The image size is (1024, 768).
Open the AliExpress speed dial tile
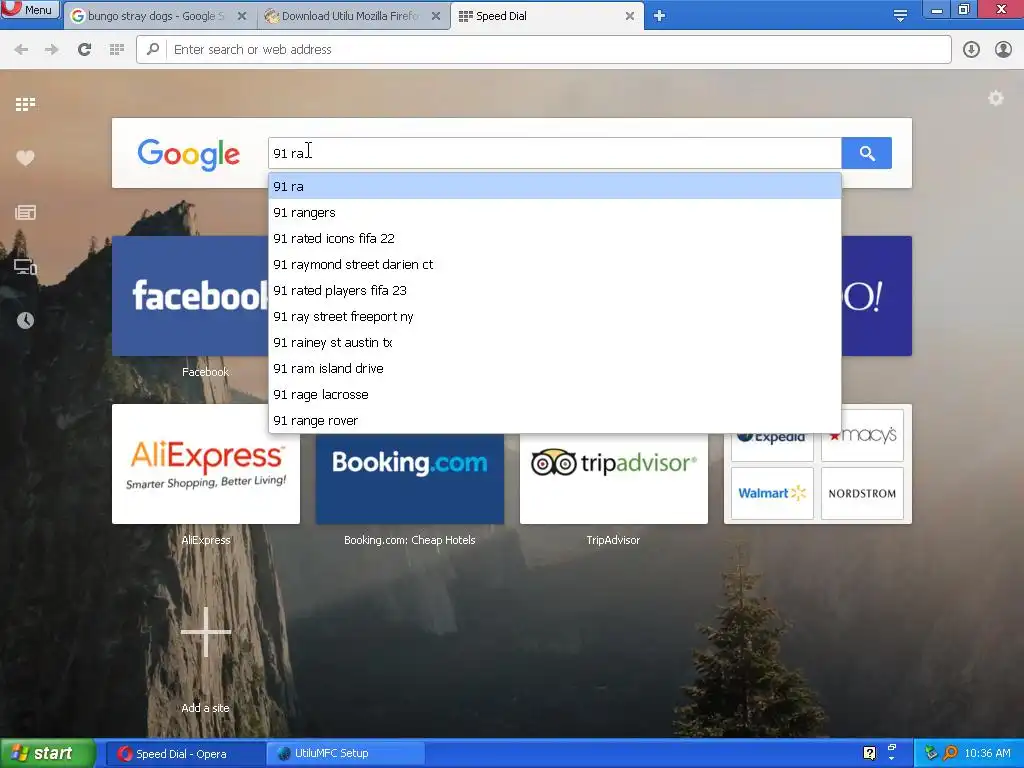pos(206,464)
